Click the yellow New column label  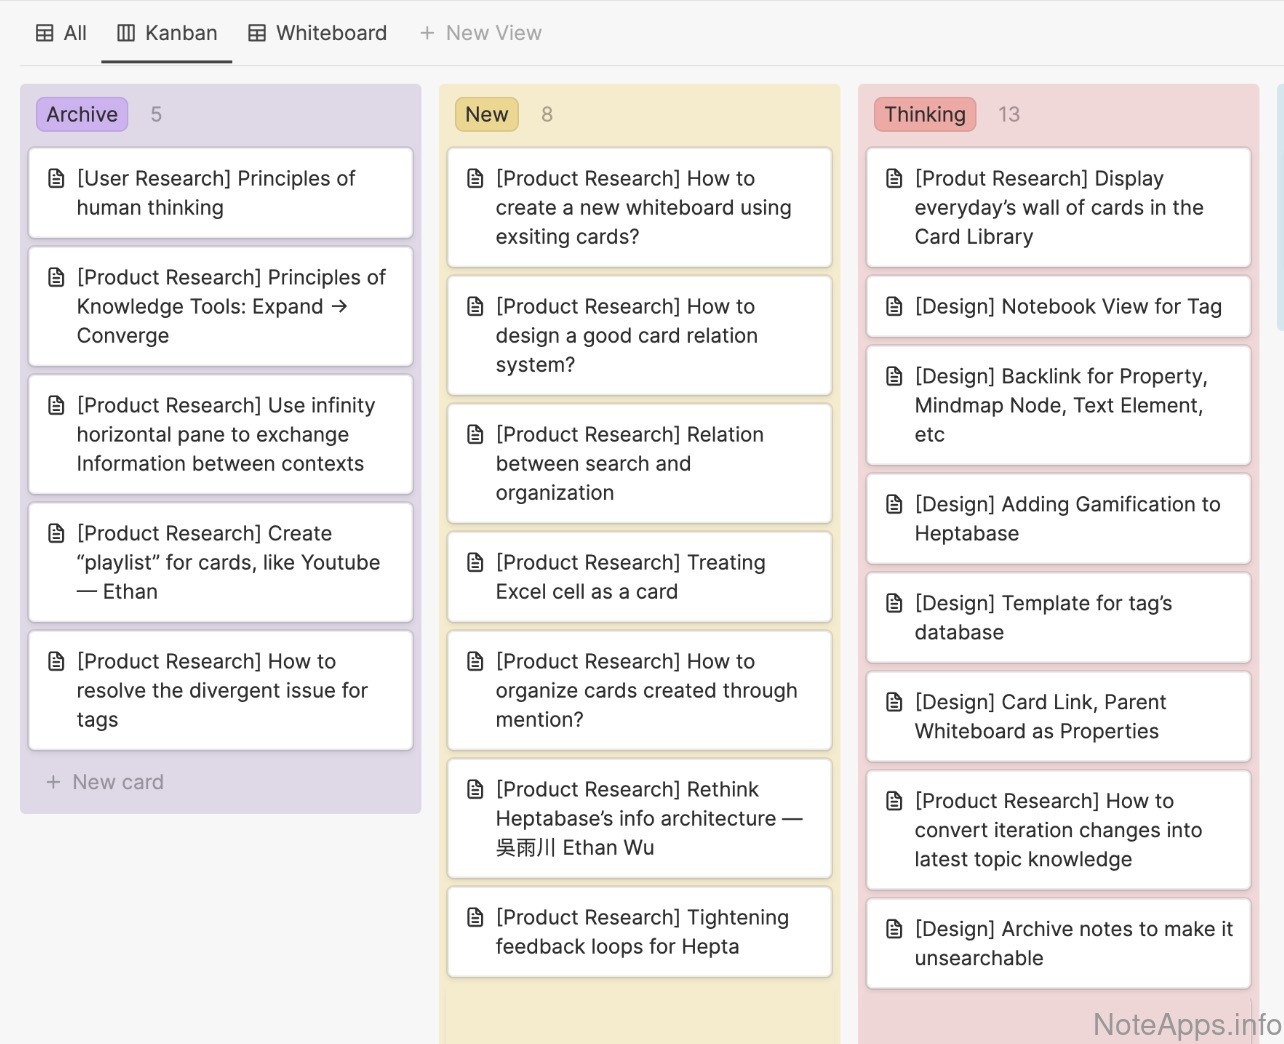pyautogui.click(x=486, y=115)
